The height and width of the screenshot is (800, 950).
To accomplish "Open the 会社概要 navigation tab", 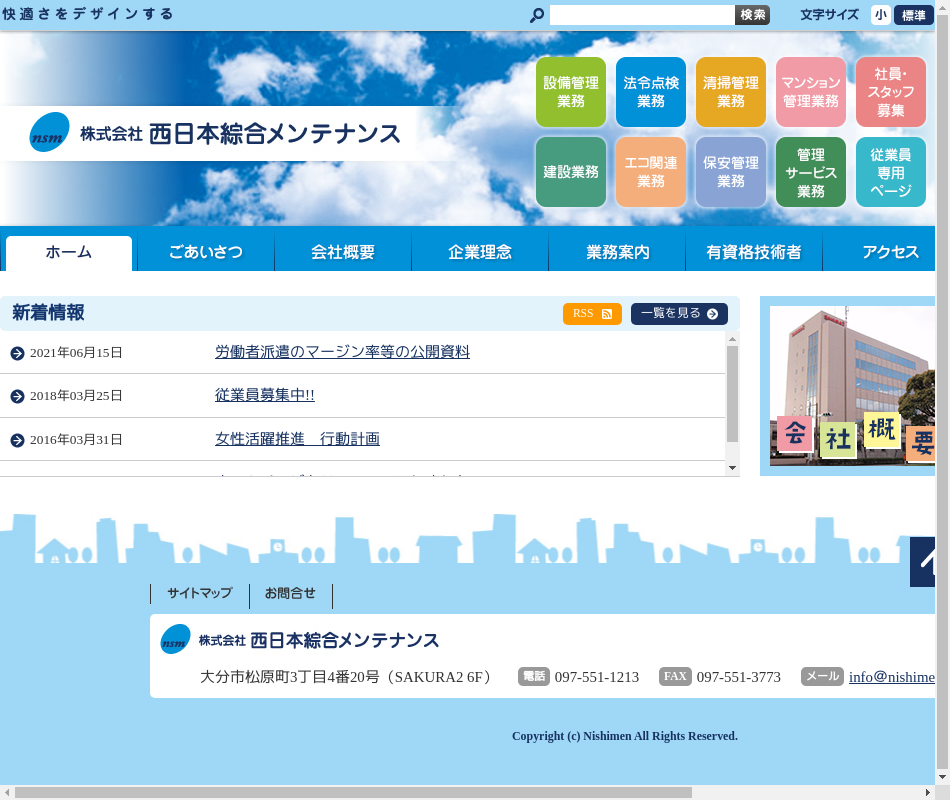I will 343,253.
